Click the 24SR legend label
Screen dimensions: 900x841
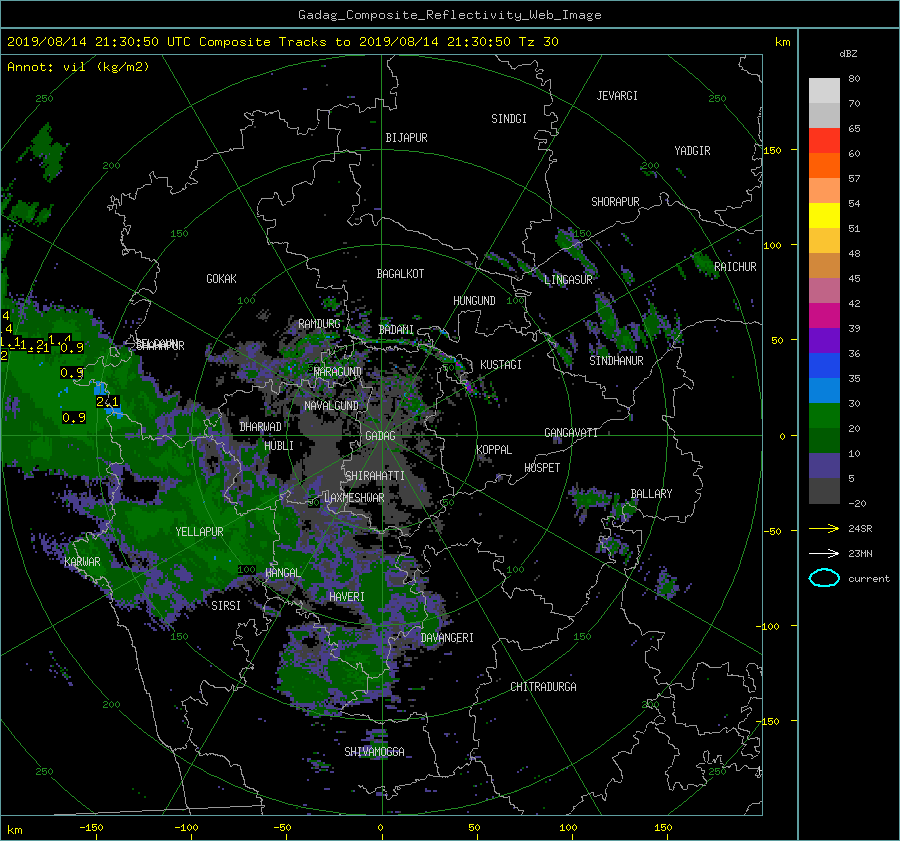[x=860, y=528]
